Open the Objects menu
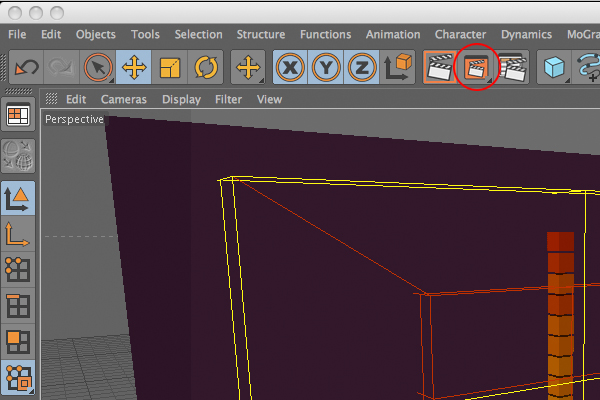 coord(96,34)
